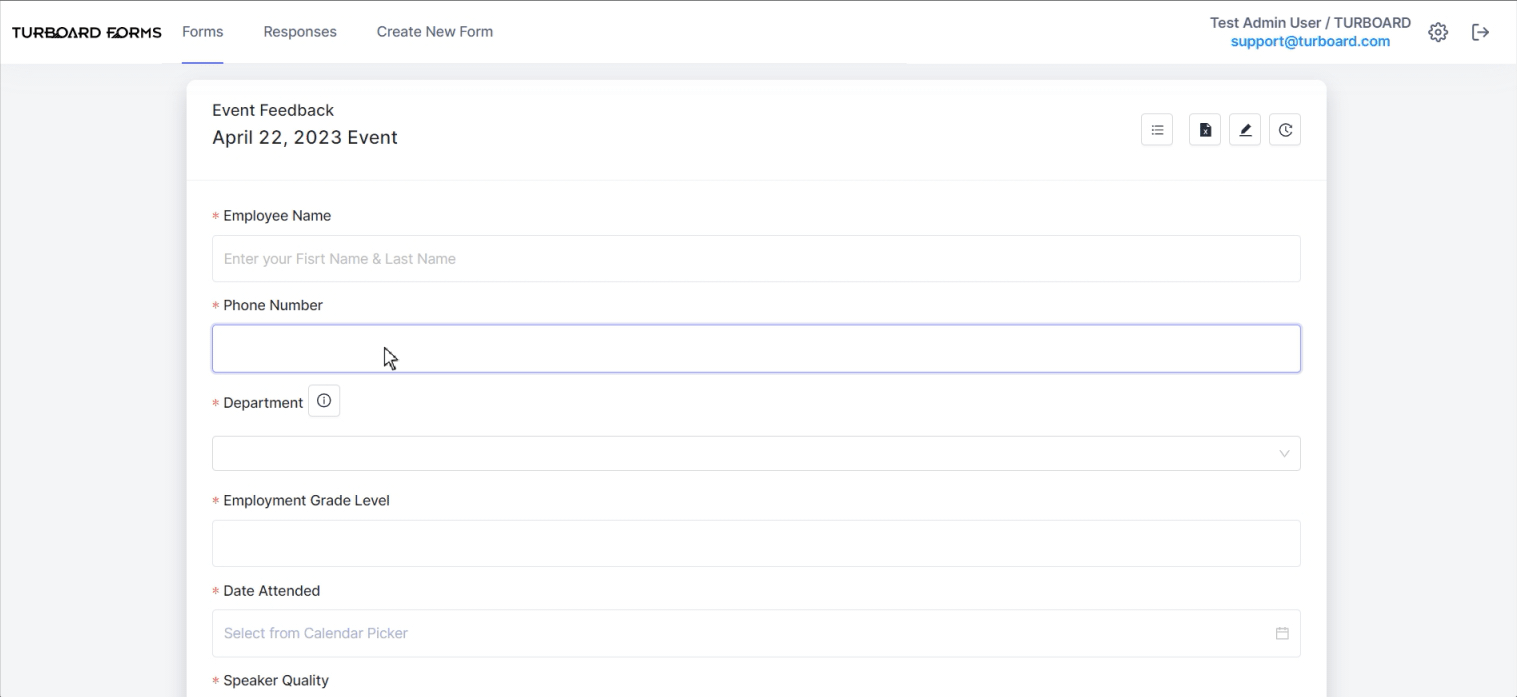This screenshot has height=697, width=1517.
Task: Open the Responses tab
Action: [x=300, y=32]
